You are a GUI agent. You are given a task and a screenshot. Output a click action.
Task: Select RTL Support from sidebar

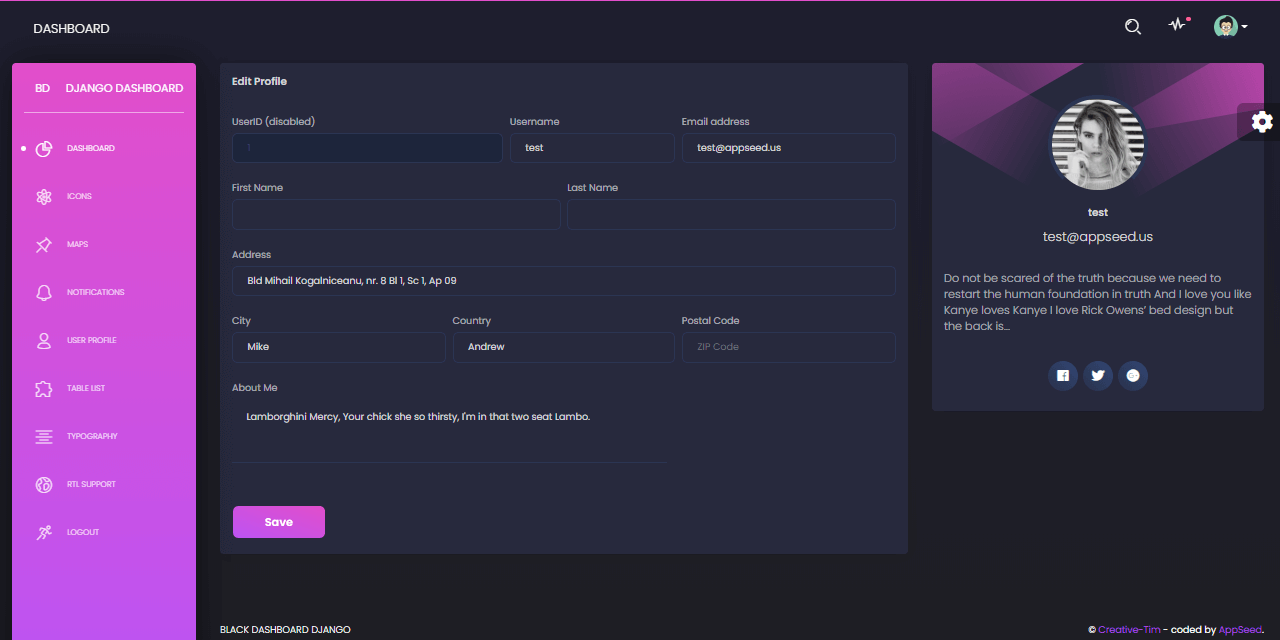coord(91,485)
